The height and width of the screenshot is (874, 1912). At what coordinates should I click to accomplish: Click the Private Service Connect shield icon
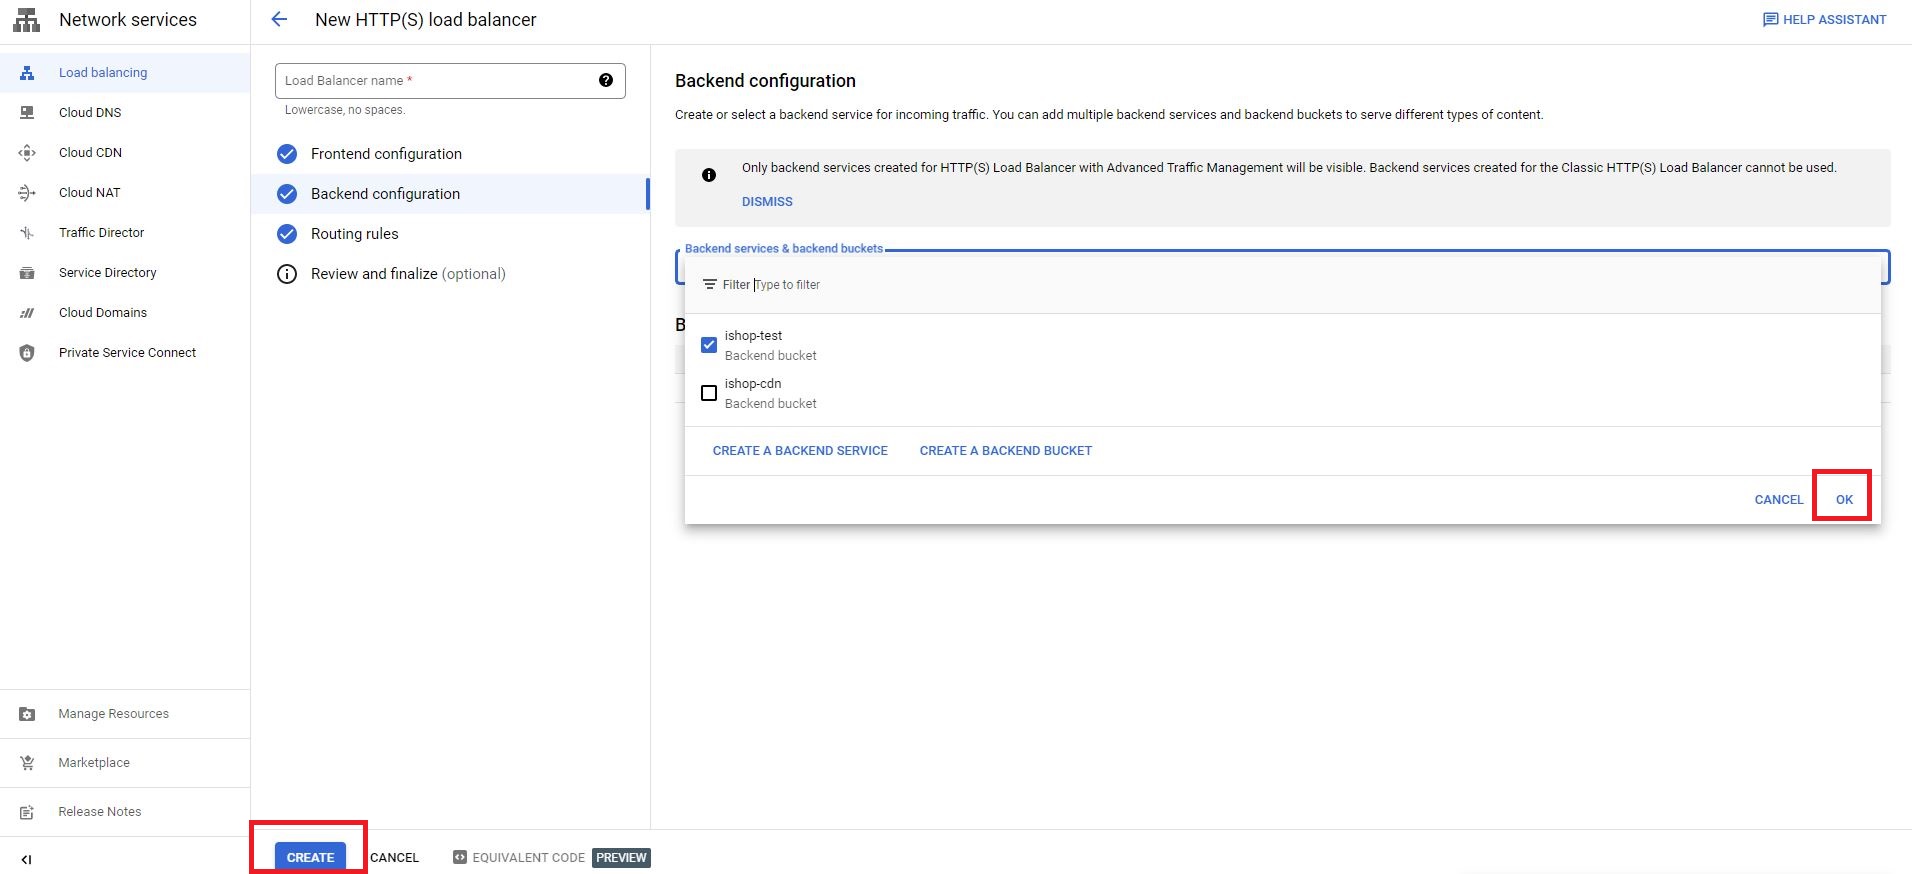(27, 353)
